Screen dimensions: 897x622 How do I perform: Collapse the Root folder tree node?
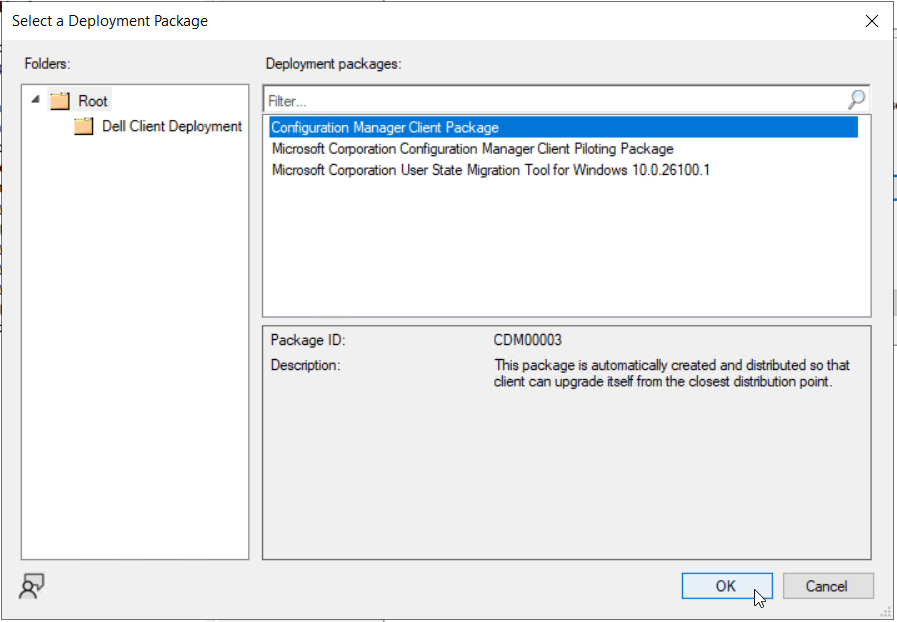point(36,100)
